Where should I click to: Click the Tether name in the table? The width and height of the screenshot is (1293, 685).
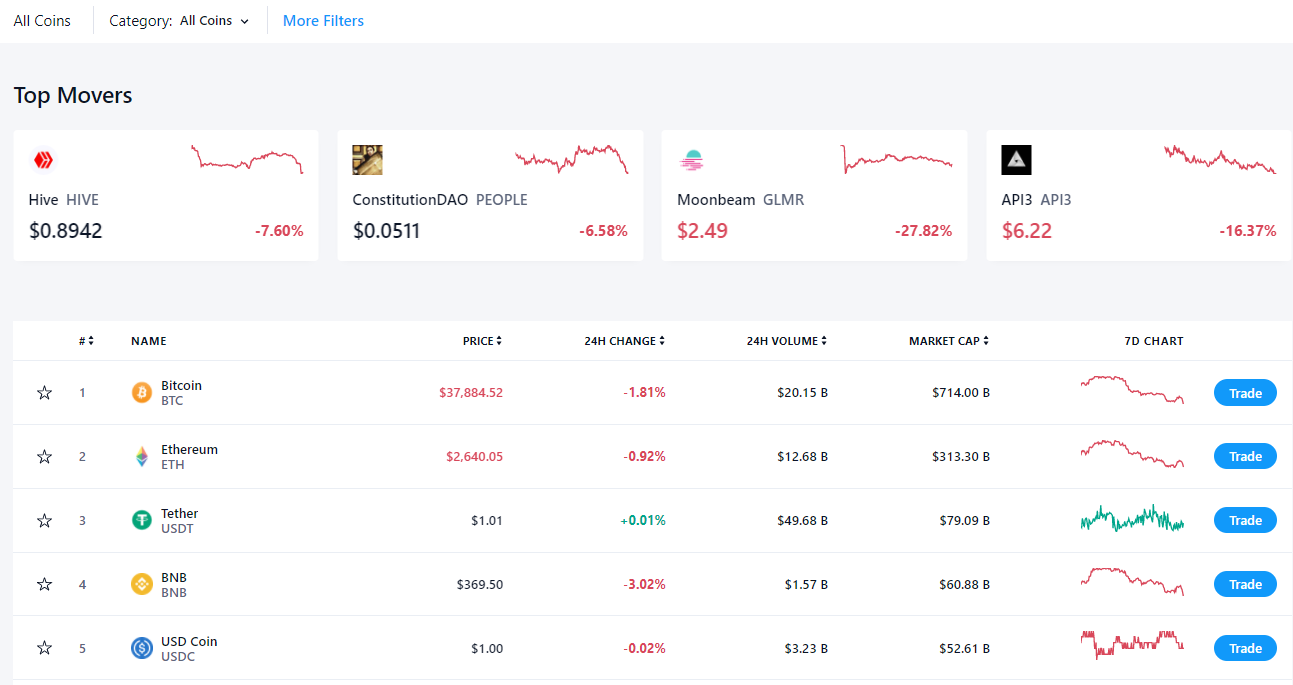pyautogui.click(x=180, y=513)
